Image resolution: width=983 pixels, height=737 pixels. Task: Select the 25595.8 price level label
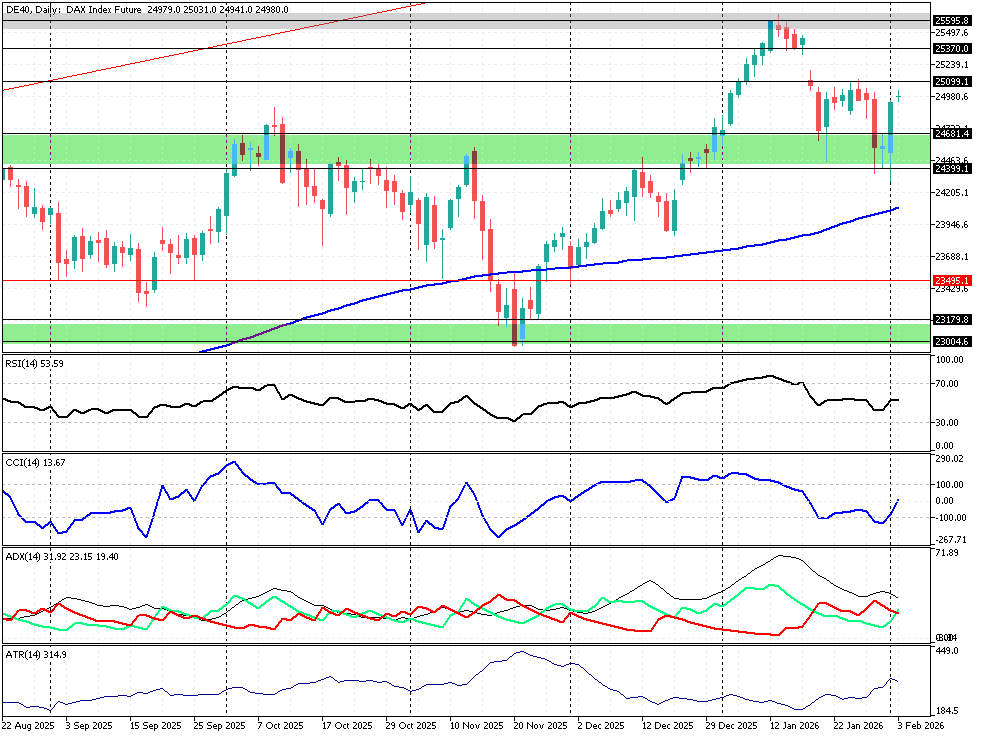(948, 20)
